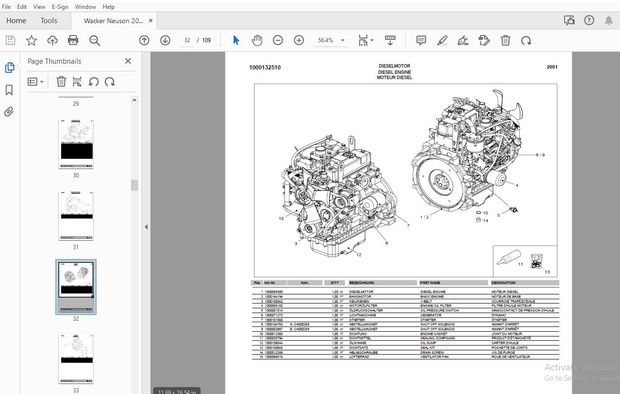Open the share review icon at top right

coord(569,20)
